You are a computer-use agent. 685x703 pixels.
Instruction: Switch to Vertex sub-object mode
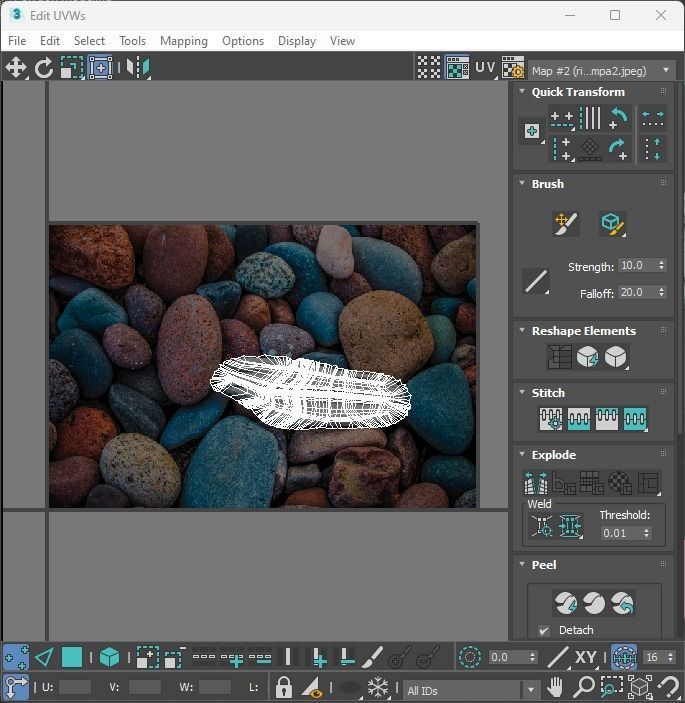coord(16,658)
